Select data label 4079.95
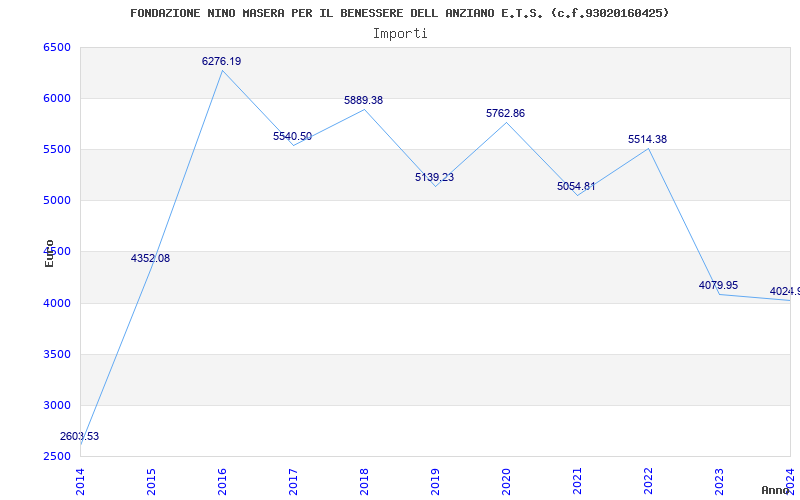 click(718, 285)
